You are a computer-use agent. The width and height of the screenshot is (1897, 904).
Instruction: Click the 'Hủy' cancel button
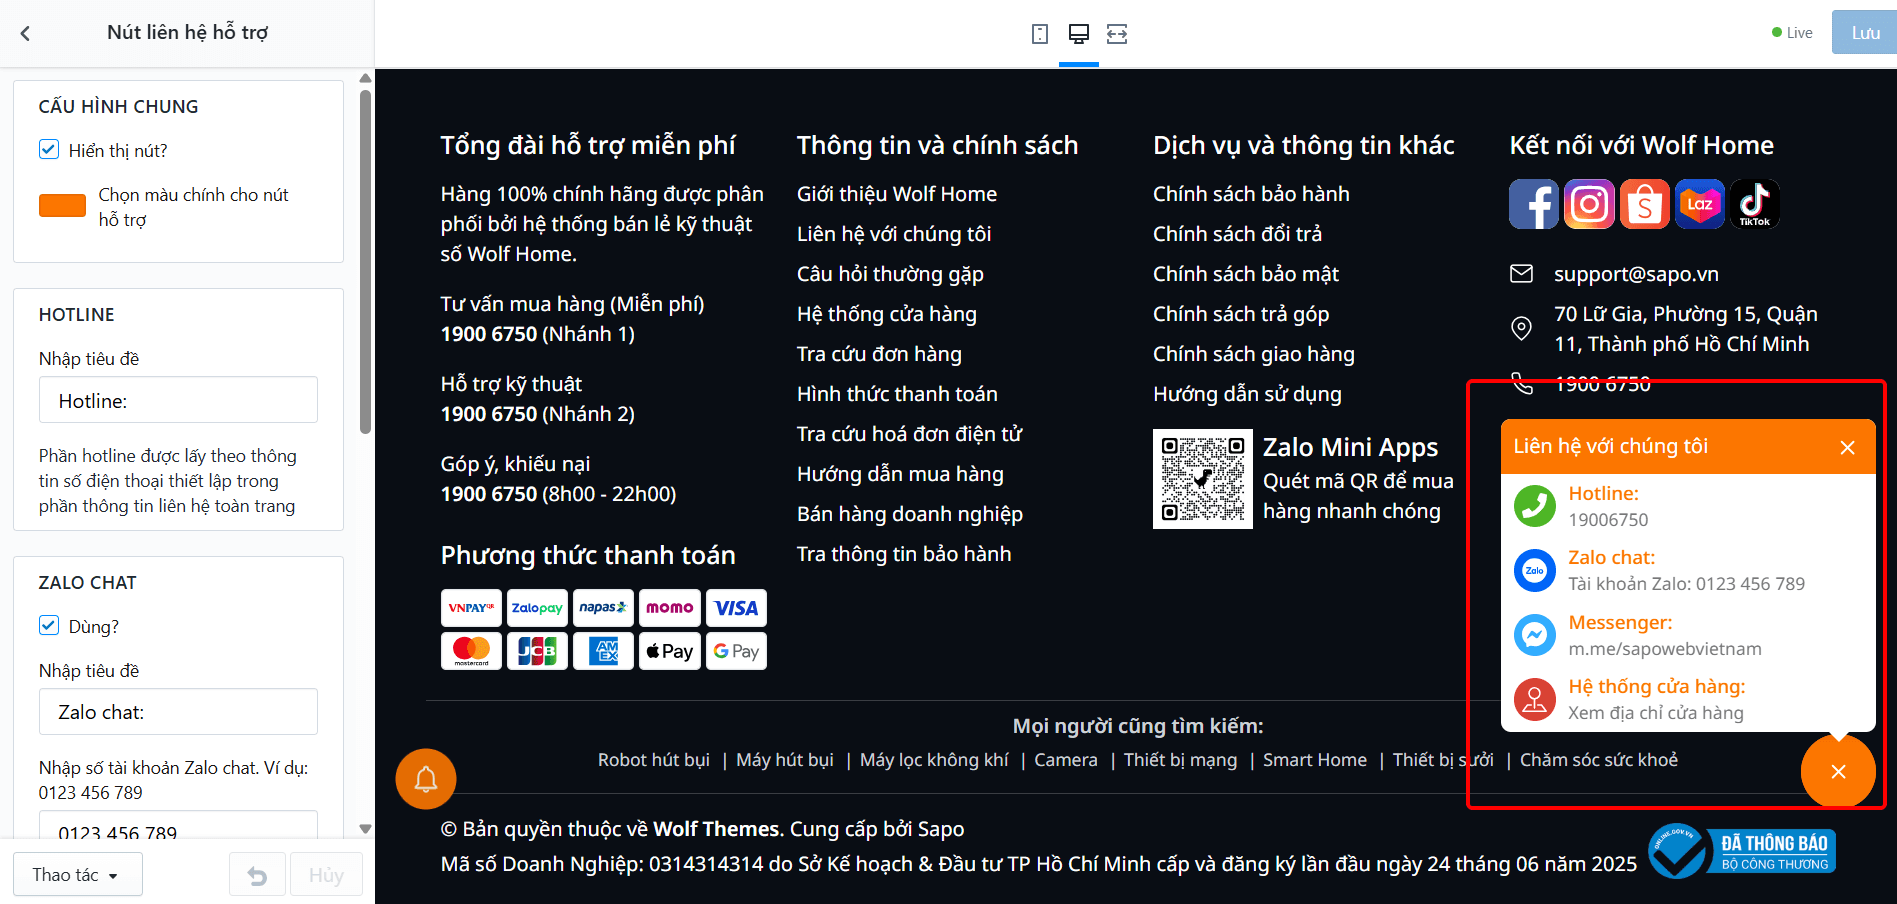pos(326,875)
